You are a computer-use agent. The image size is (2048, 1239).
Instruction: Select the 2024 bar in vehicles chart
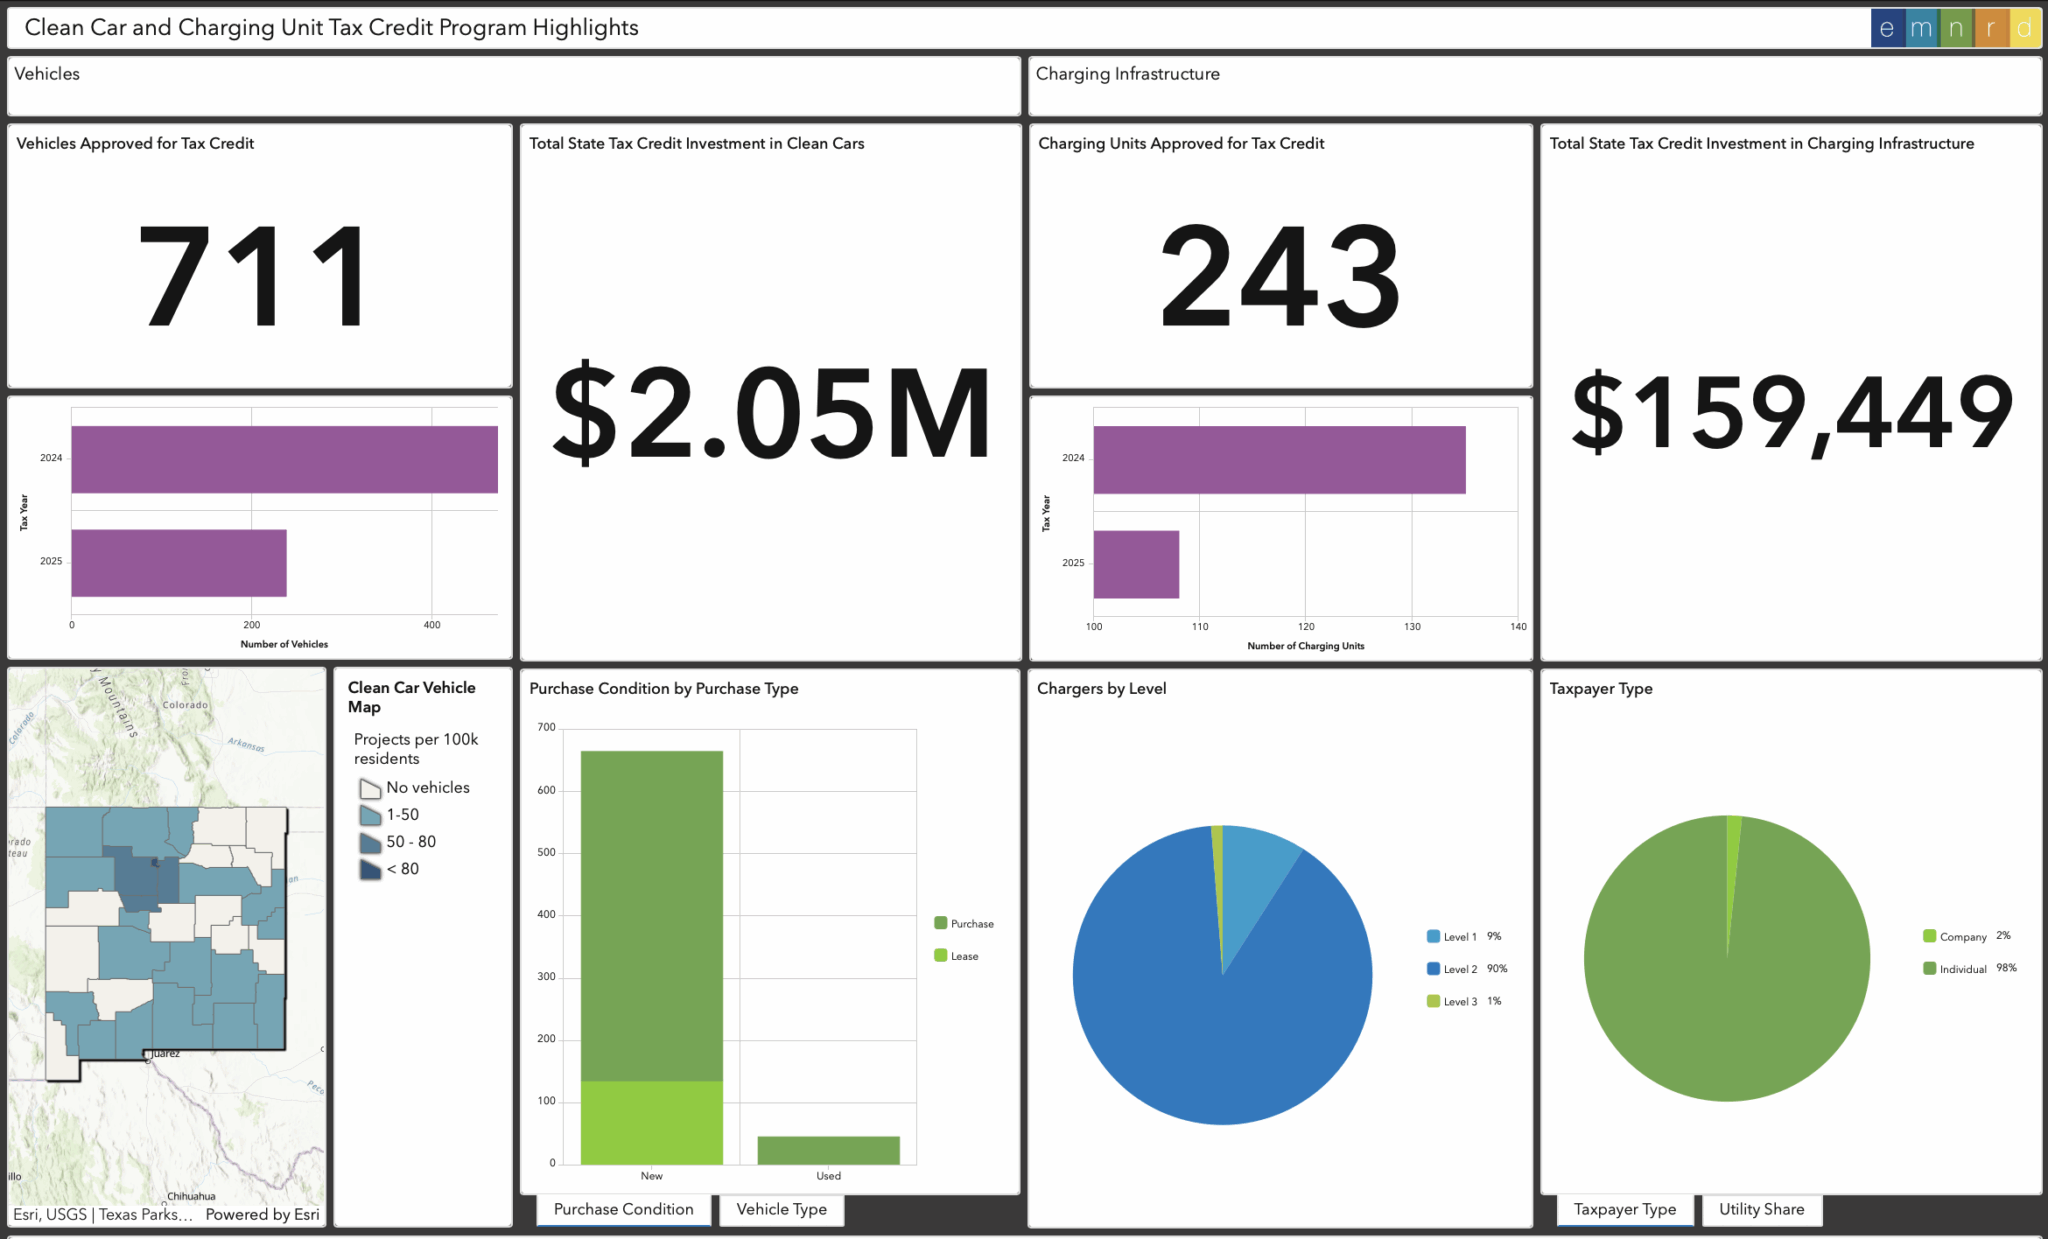tap(284, 459)
